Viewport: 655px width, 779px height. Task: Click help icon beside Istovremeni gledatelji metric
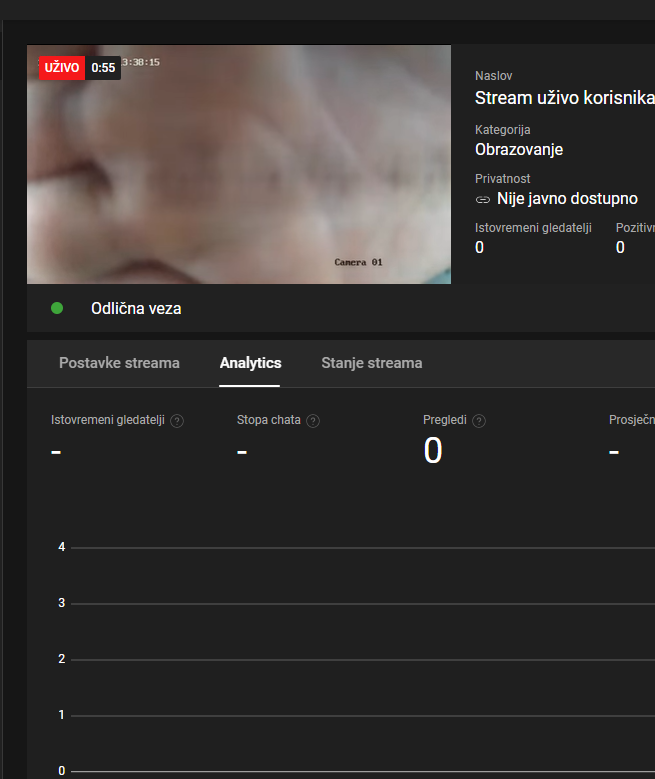click(177, 421)
